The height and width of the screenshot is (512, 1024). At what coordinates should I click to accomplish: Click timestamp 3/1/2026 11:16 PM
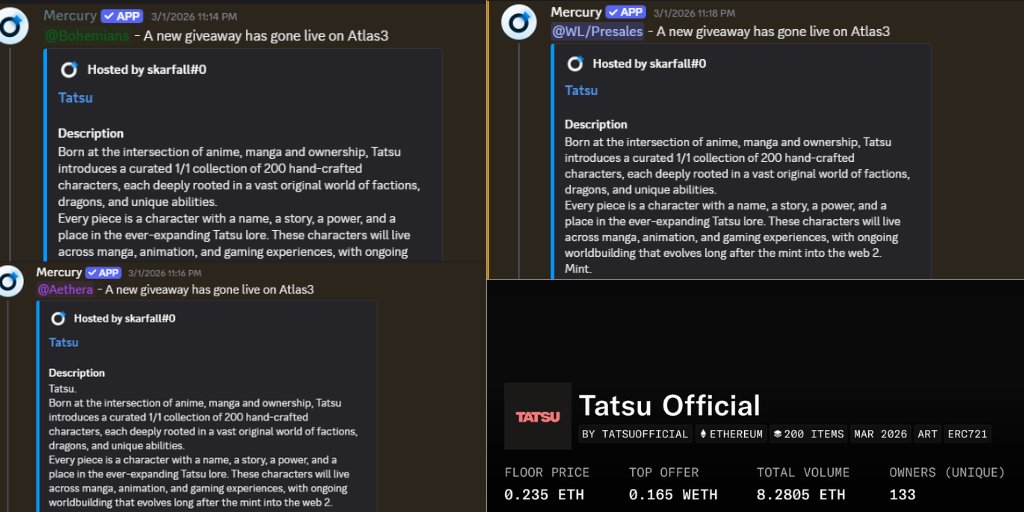[x=165, y=273]
